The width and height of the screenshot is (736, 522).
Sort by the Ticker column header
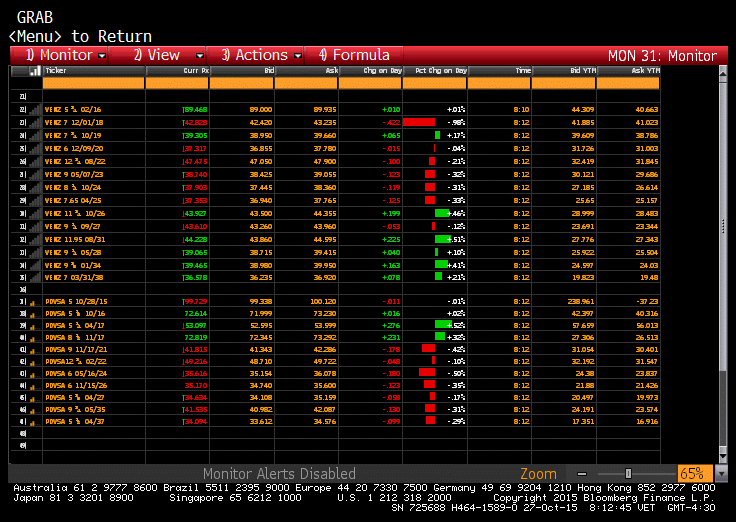(x=94, y=71)
